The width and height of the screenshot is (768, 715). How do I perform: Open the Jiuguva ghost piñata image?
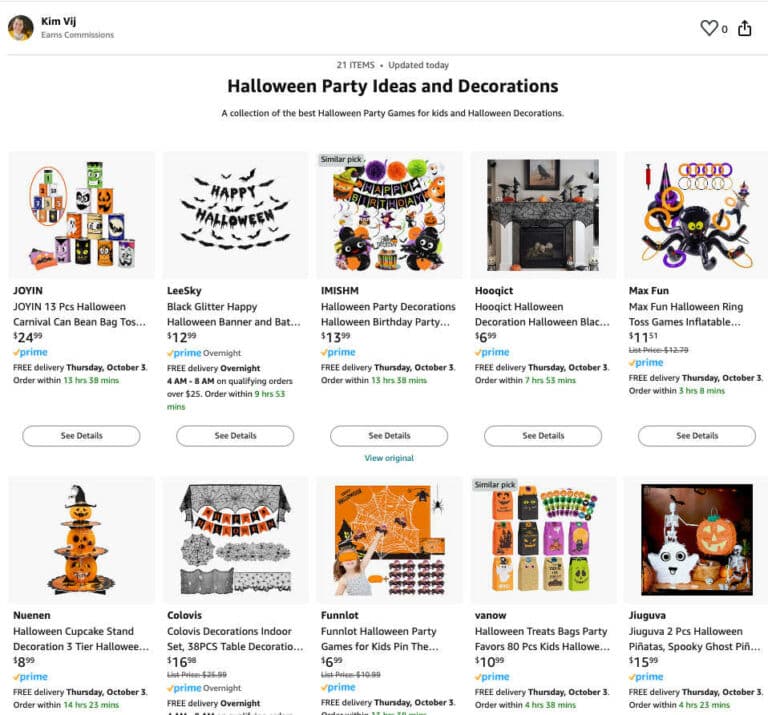click(x=697, y=540)
